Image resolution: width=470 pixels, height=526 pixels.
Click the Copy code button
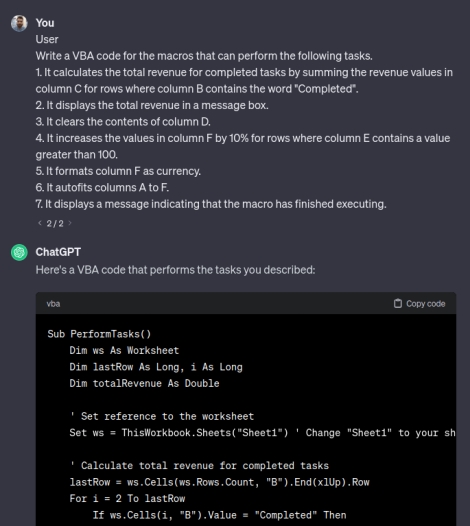tap(419, 304)
